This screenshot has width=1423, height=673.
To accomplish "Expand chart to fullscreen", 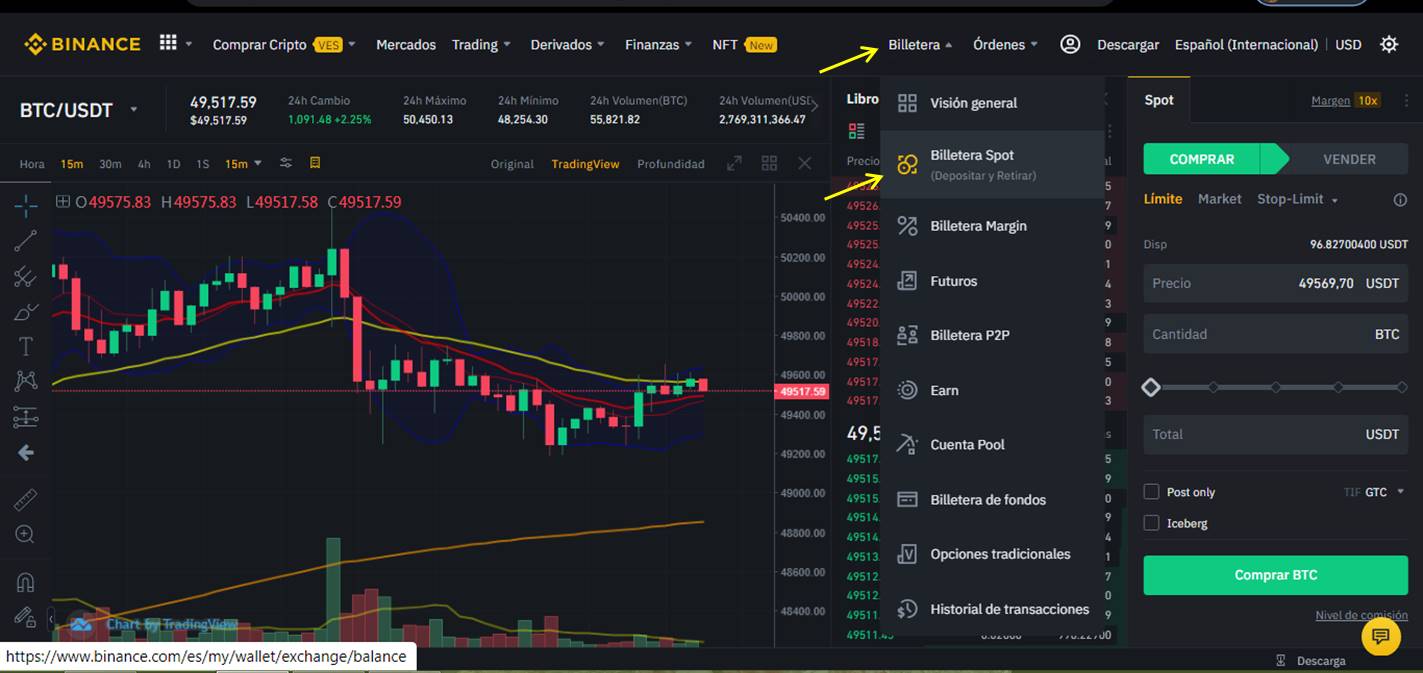I will [x=734, y=163].
